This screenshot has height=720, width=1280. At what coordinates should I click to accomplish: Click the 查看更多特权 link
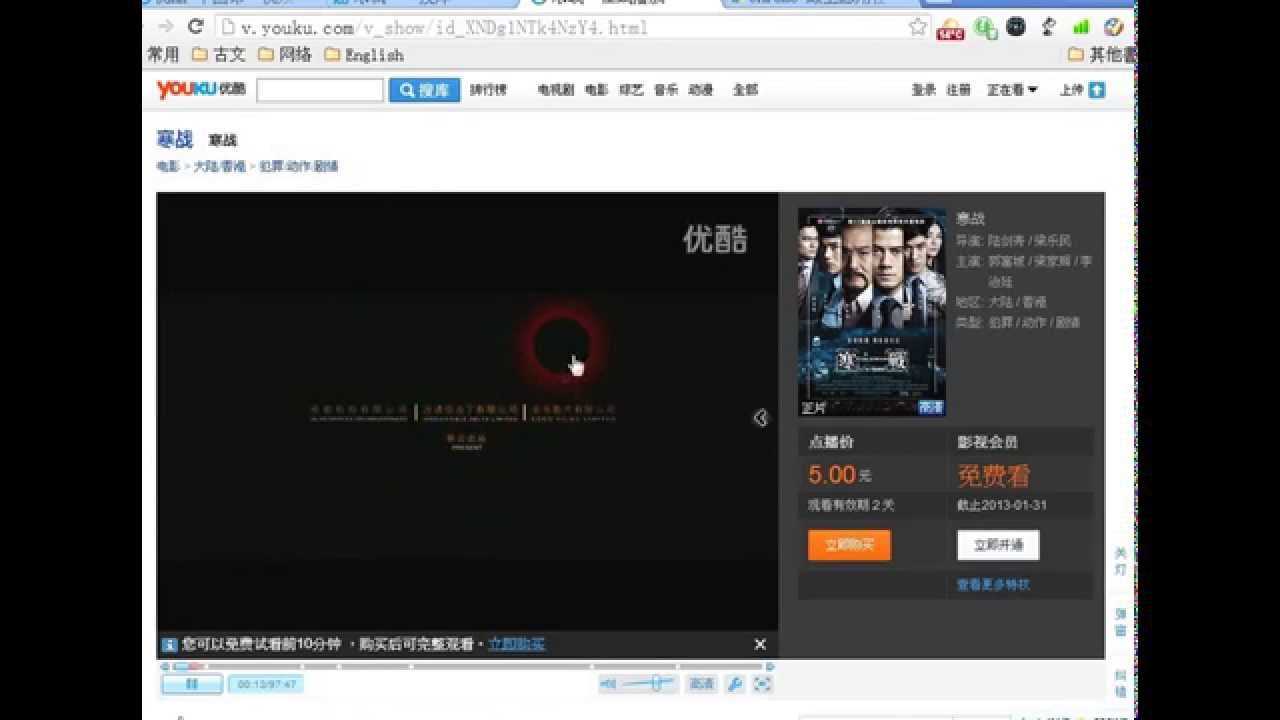[993, 585]
